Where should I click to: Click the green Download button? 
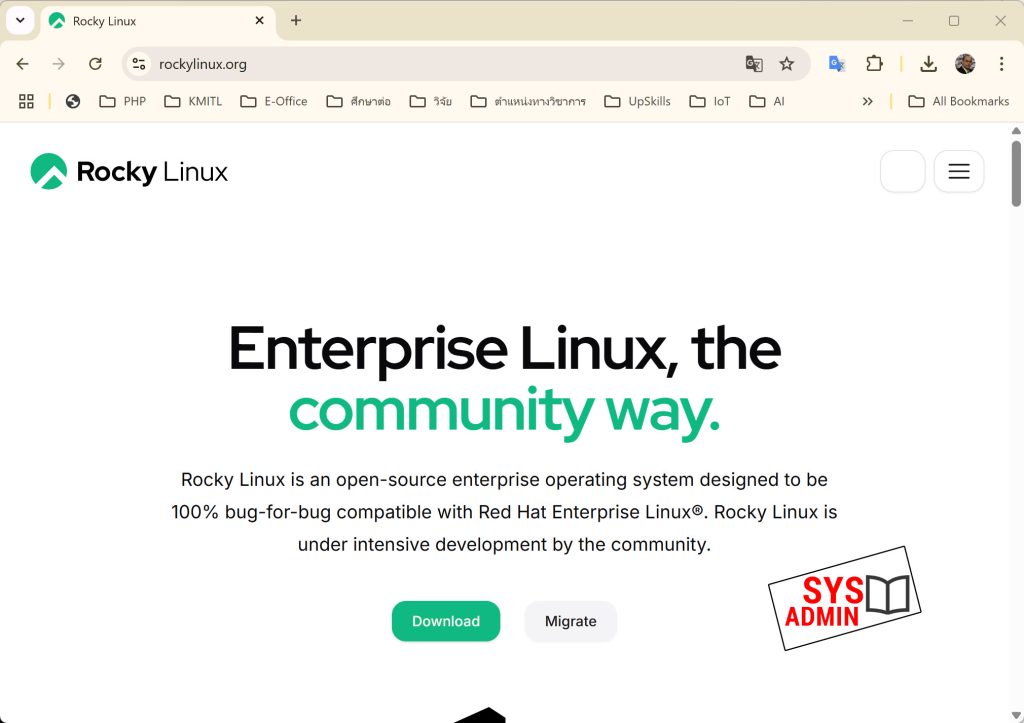[x=445, y=621]
